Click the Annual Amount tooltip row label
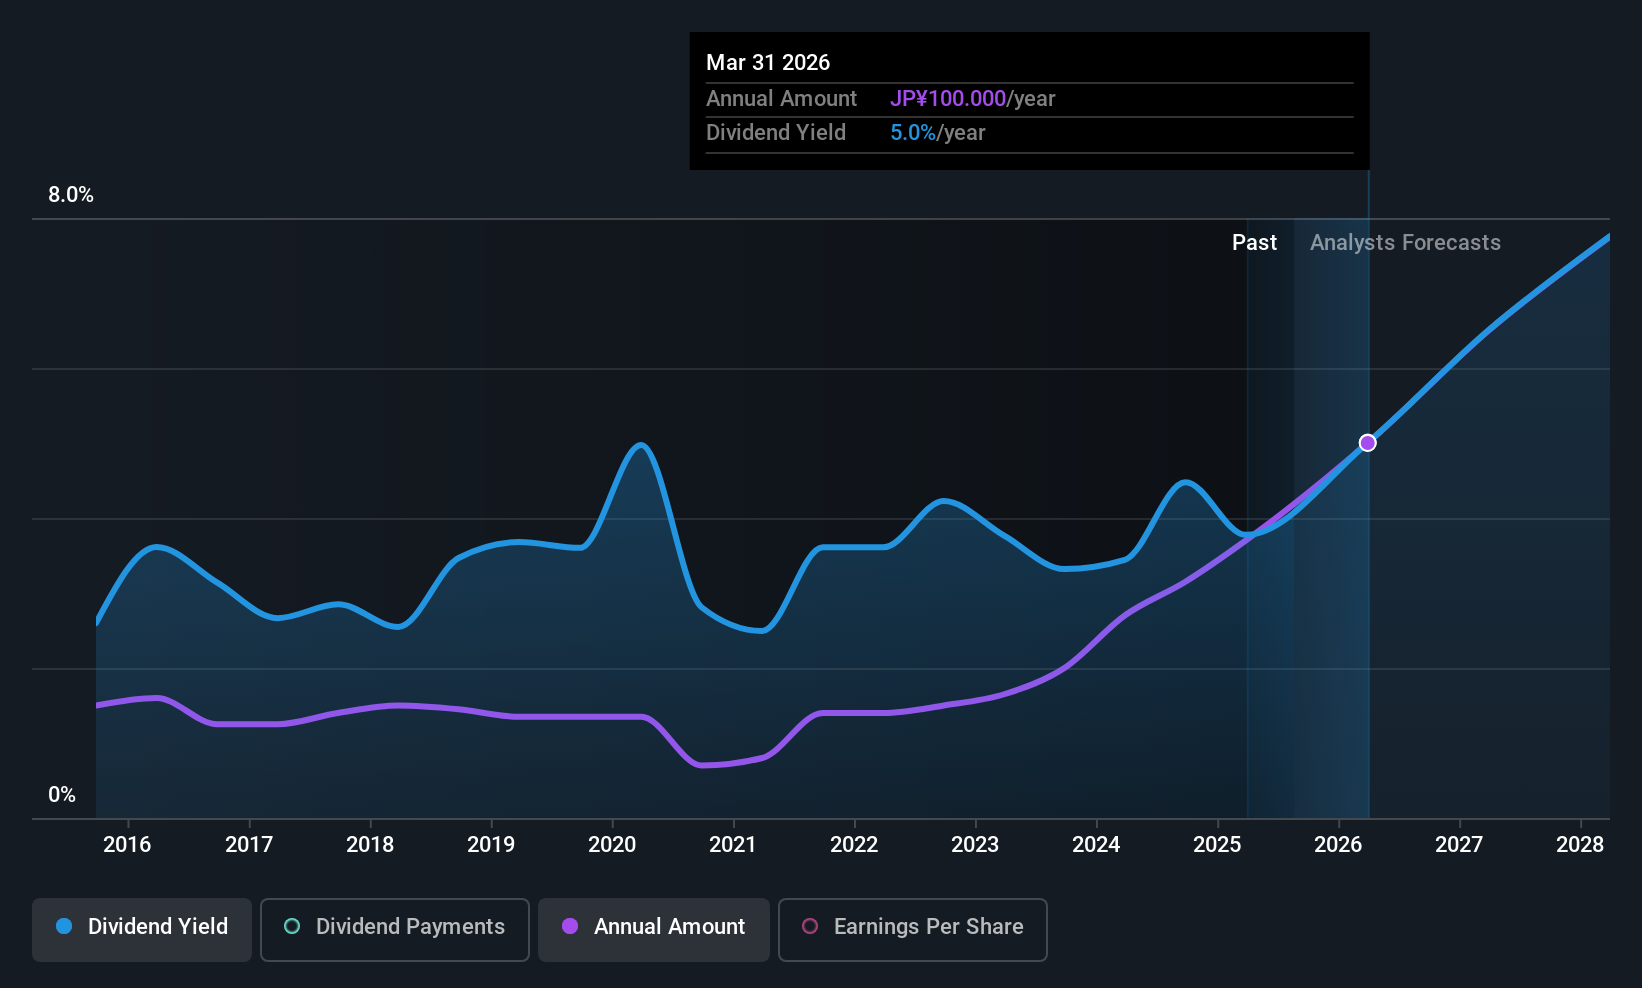The width and height of the screenshot is (1642, 988). point(781,99)
